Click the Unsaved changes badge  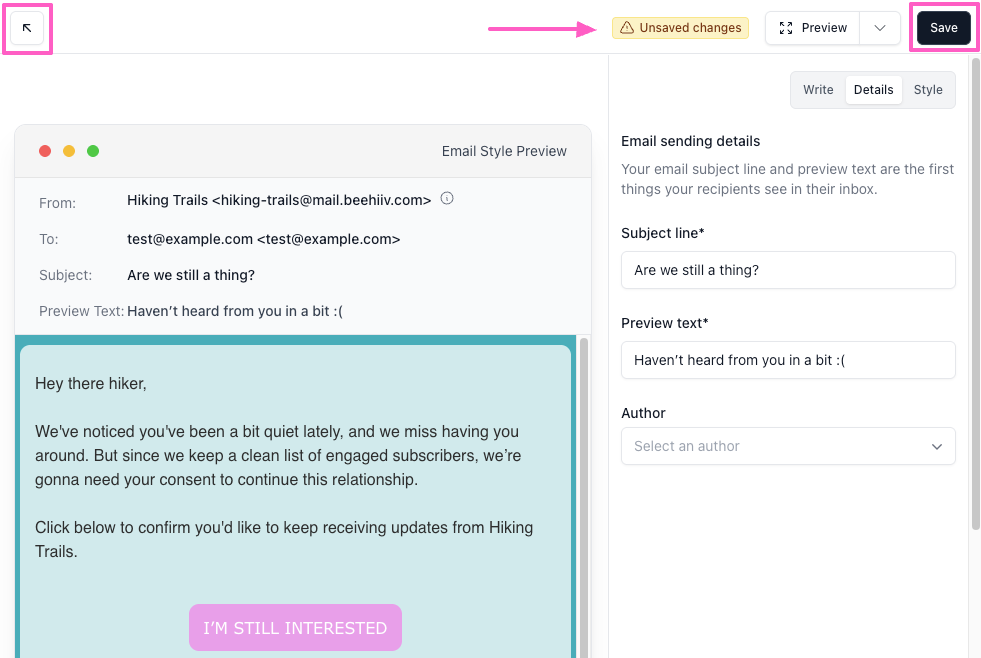click(x=680, y=28)
